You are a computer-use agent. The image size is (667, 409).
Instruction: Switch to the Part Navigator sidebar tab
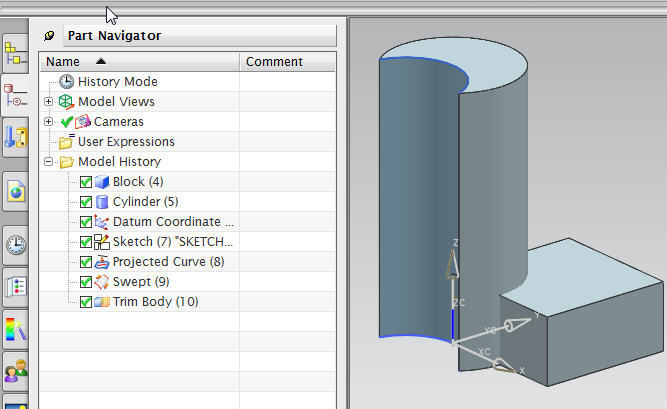15,96
